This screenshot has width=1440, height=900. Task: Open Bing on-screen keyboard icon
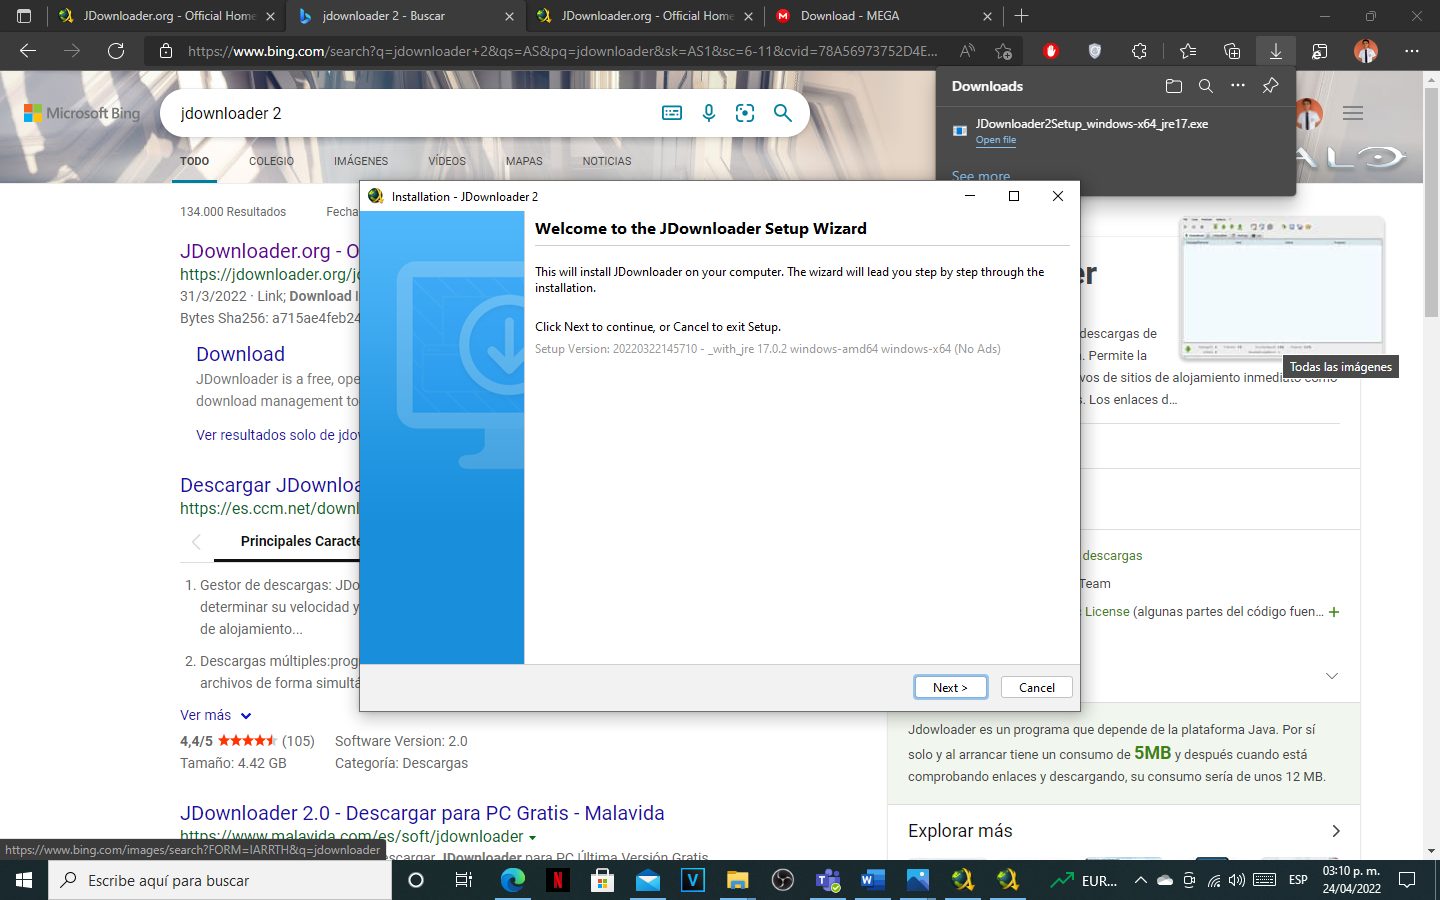point(672,113)
